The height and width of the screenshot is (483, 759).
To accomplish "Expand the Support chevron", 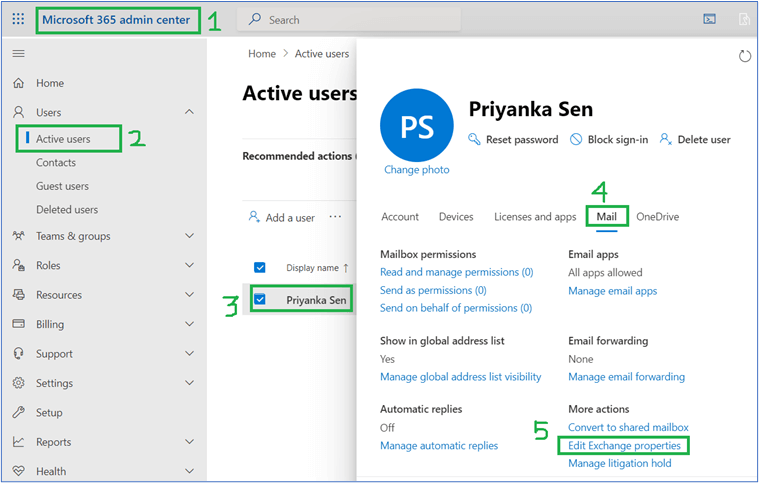I will pyautogui.click(x=189, y=353).
